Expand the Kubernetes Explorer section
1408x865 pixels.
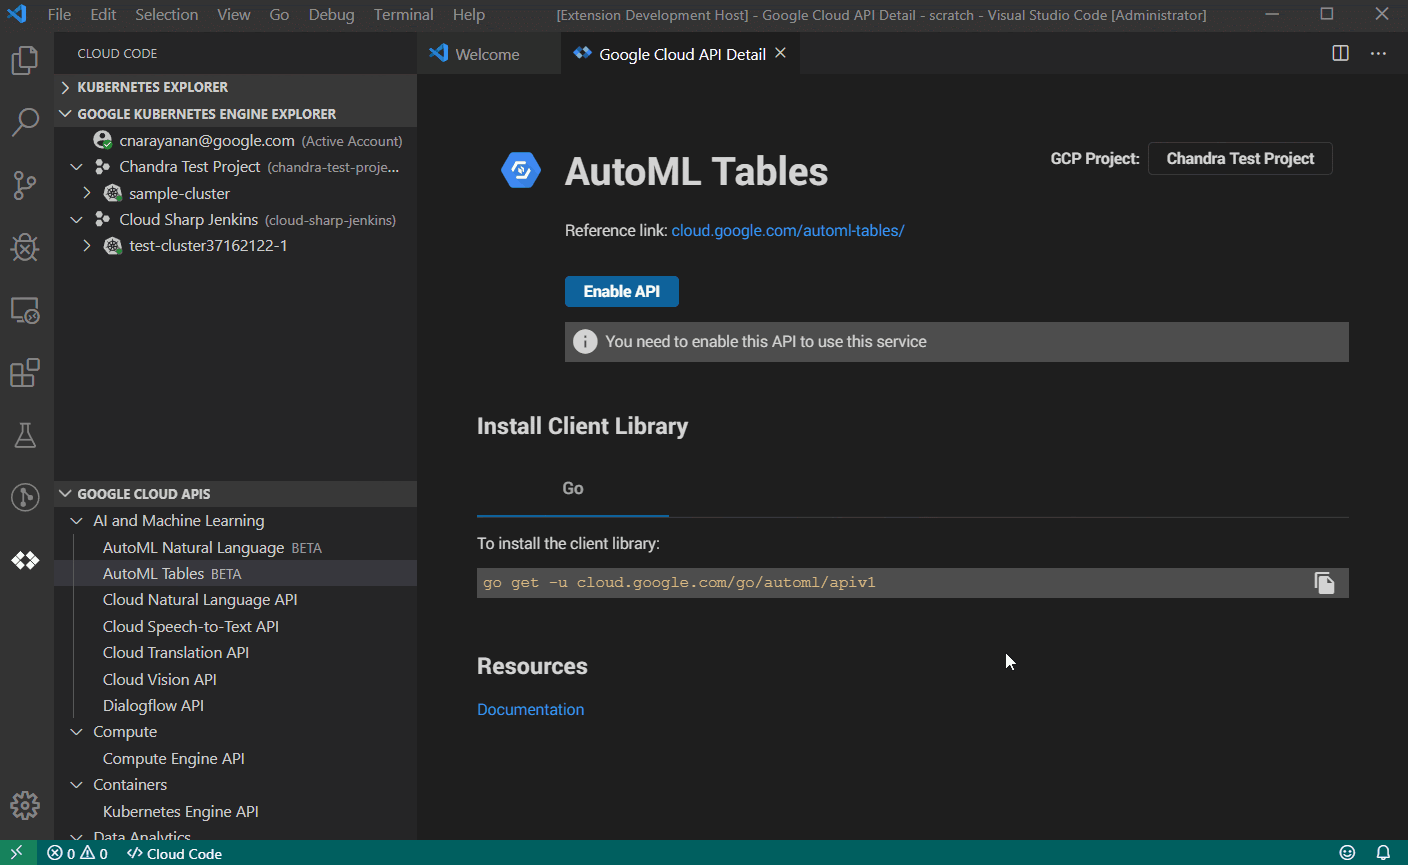(x=66, y=87)
